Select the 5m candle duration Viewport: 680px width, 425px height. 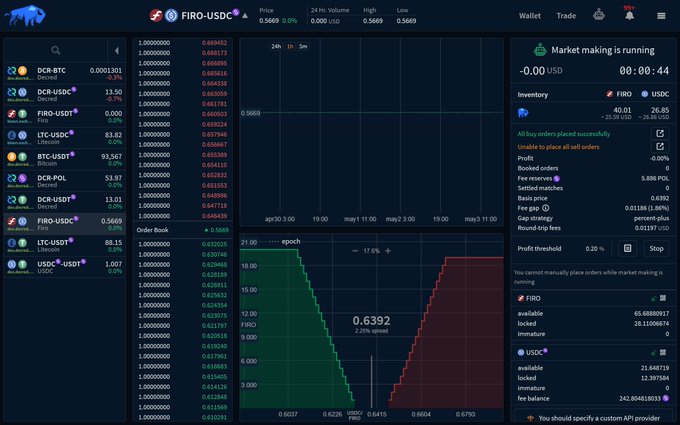tap(303, 46)
